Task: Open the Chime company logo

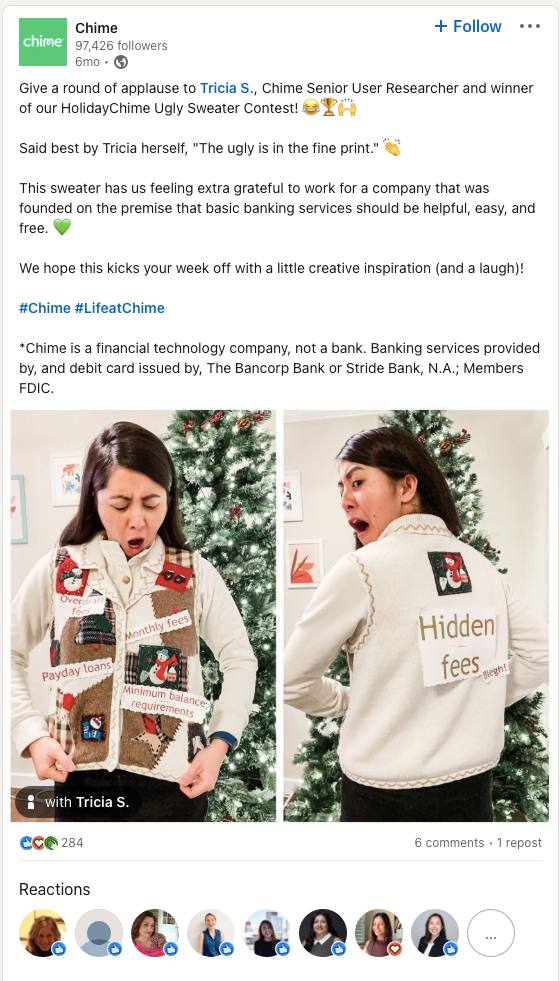Action: [x=43, y=42]
